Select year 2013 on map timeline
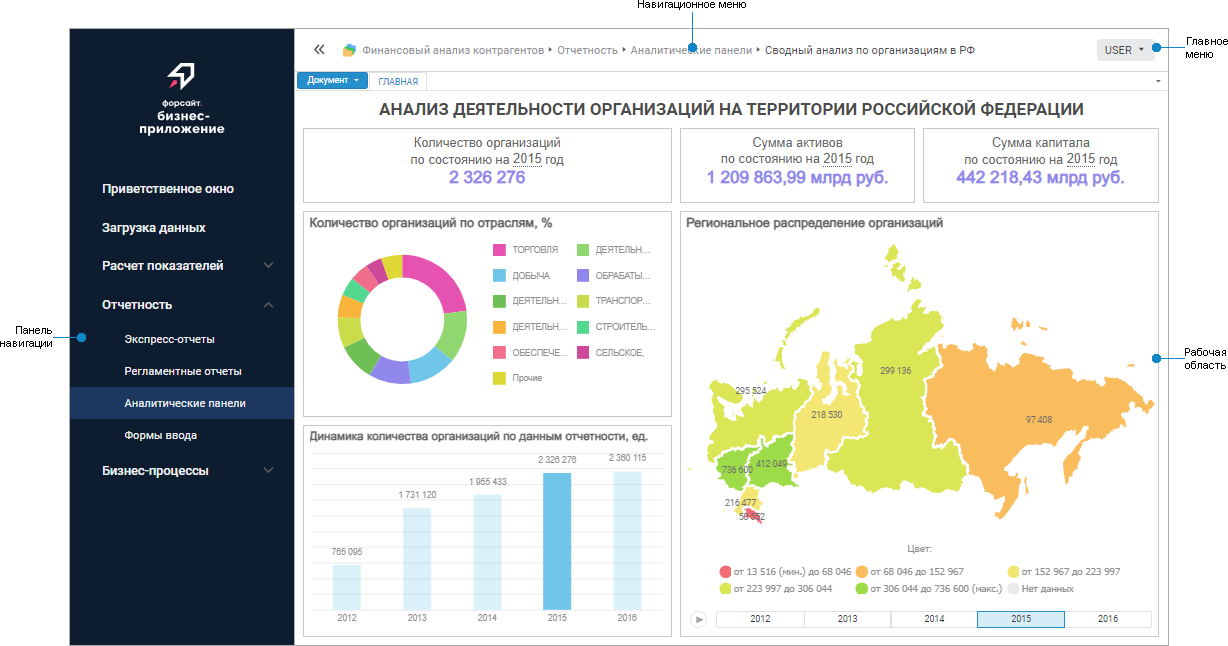The width and height of the screenshot is (1228, 646). pos(847,619)
